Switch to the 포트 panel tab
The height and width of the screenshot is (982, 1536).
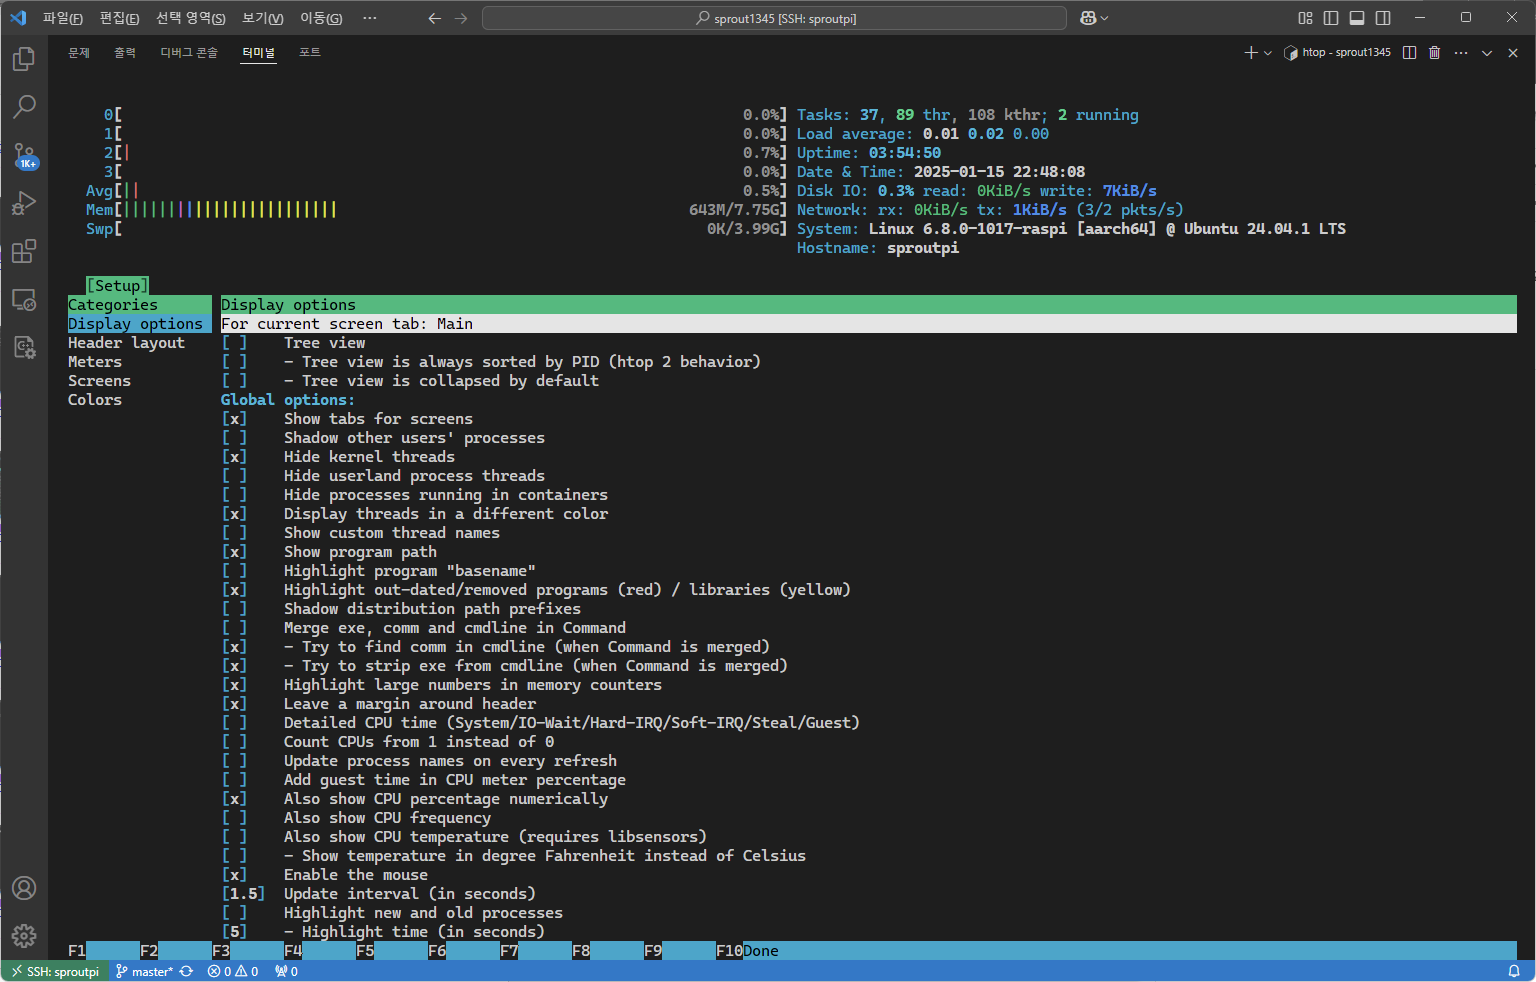[x=310, y=53]
